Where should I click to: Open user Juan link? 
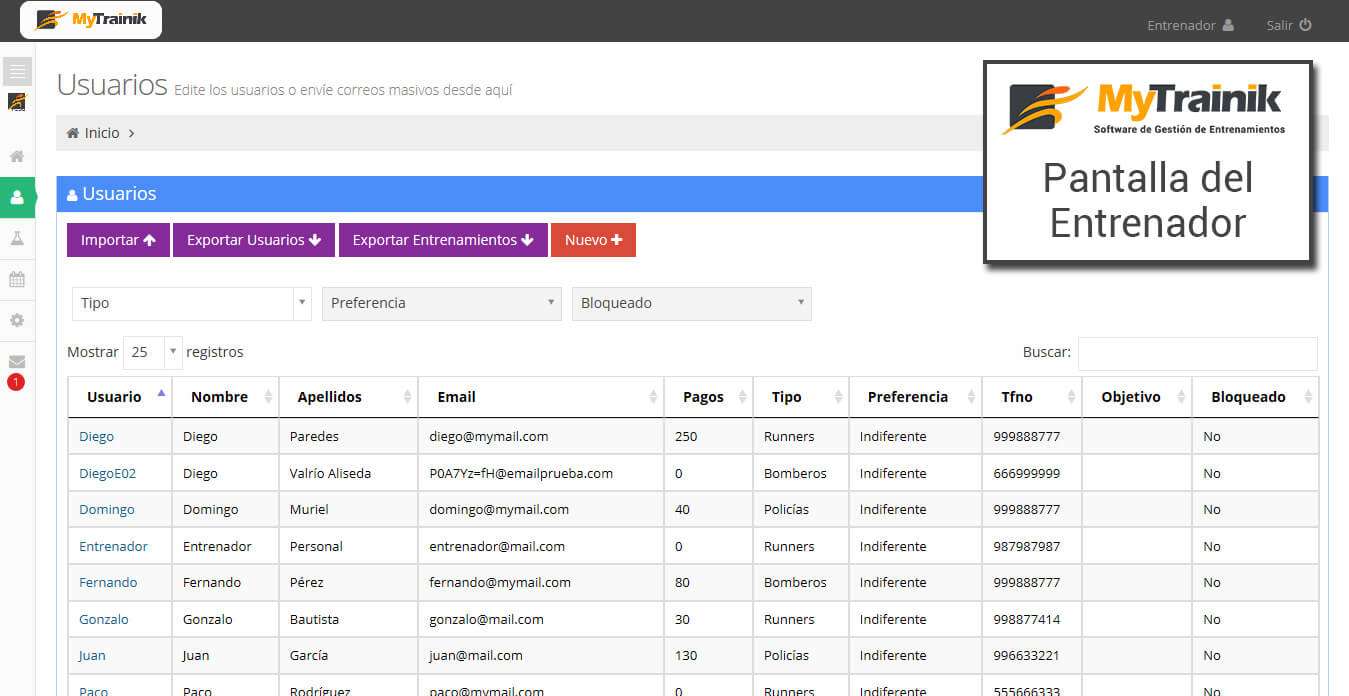(92, 656)
